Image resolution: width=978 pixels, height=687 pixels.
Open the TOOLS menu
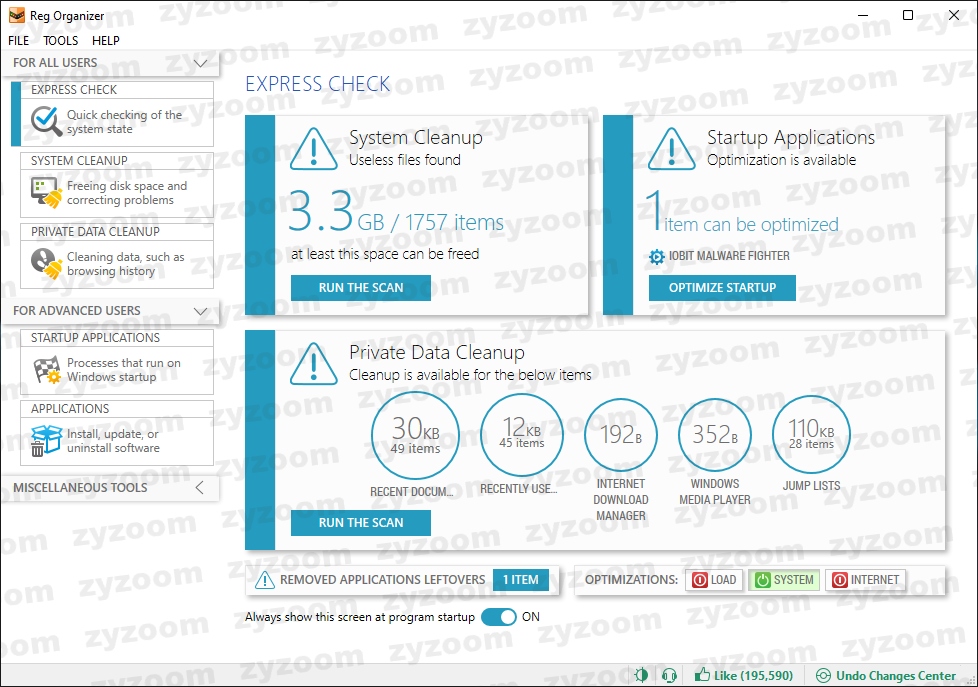tap(61, 41)
